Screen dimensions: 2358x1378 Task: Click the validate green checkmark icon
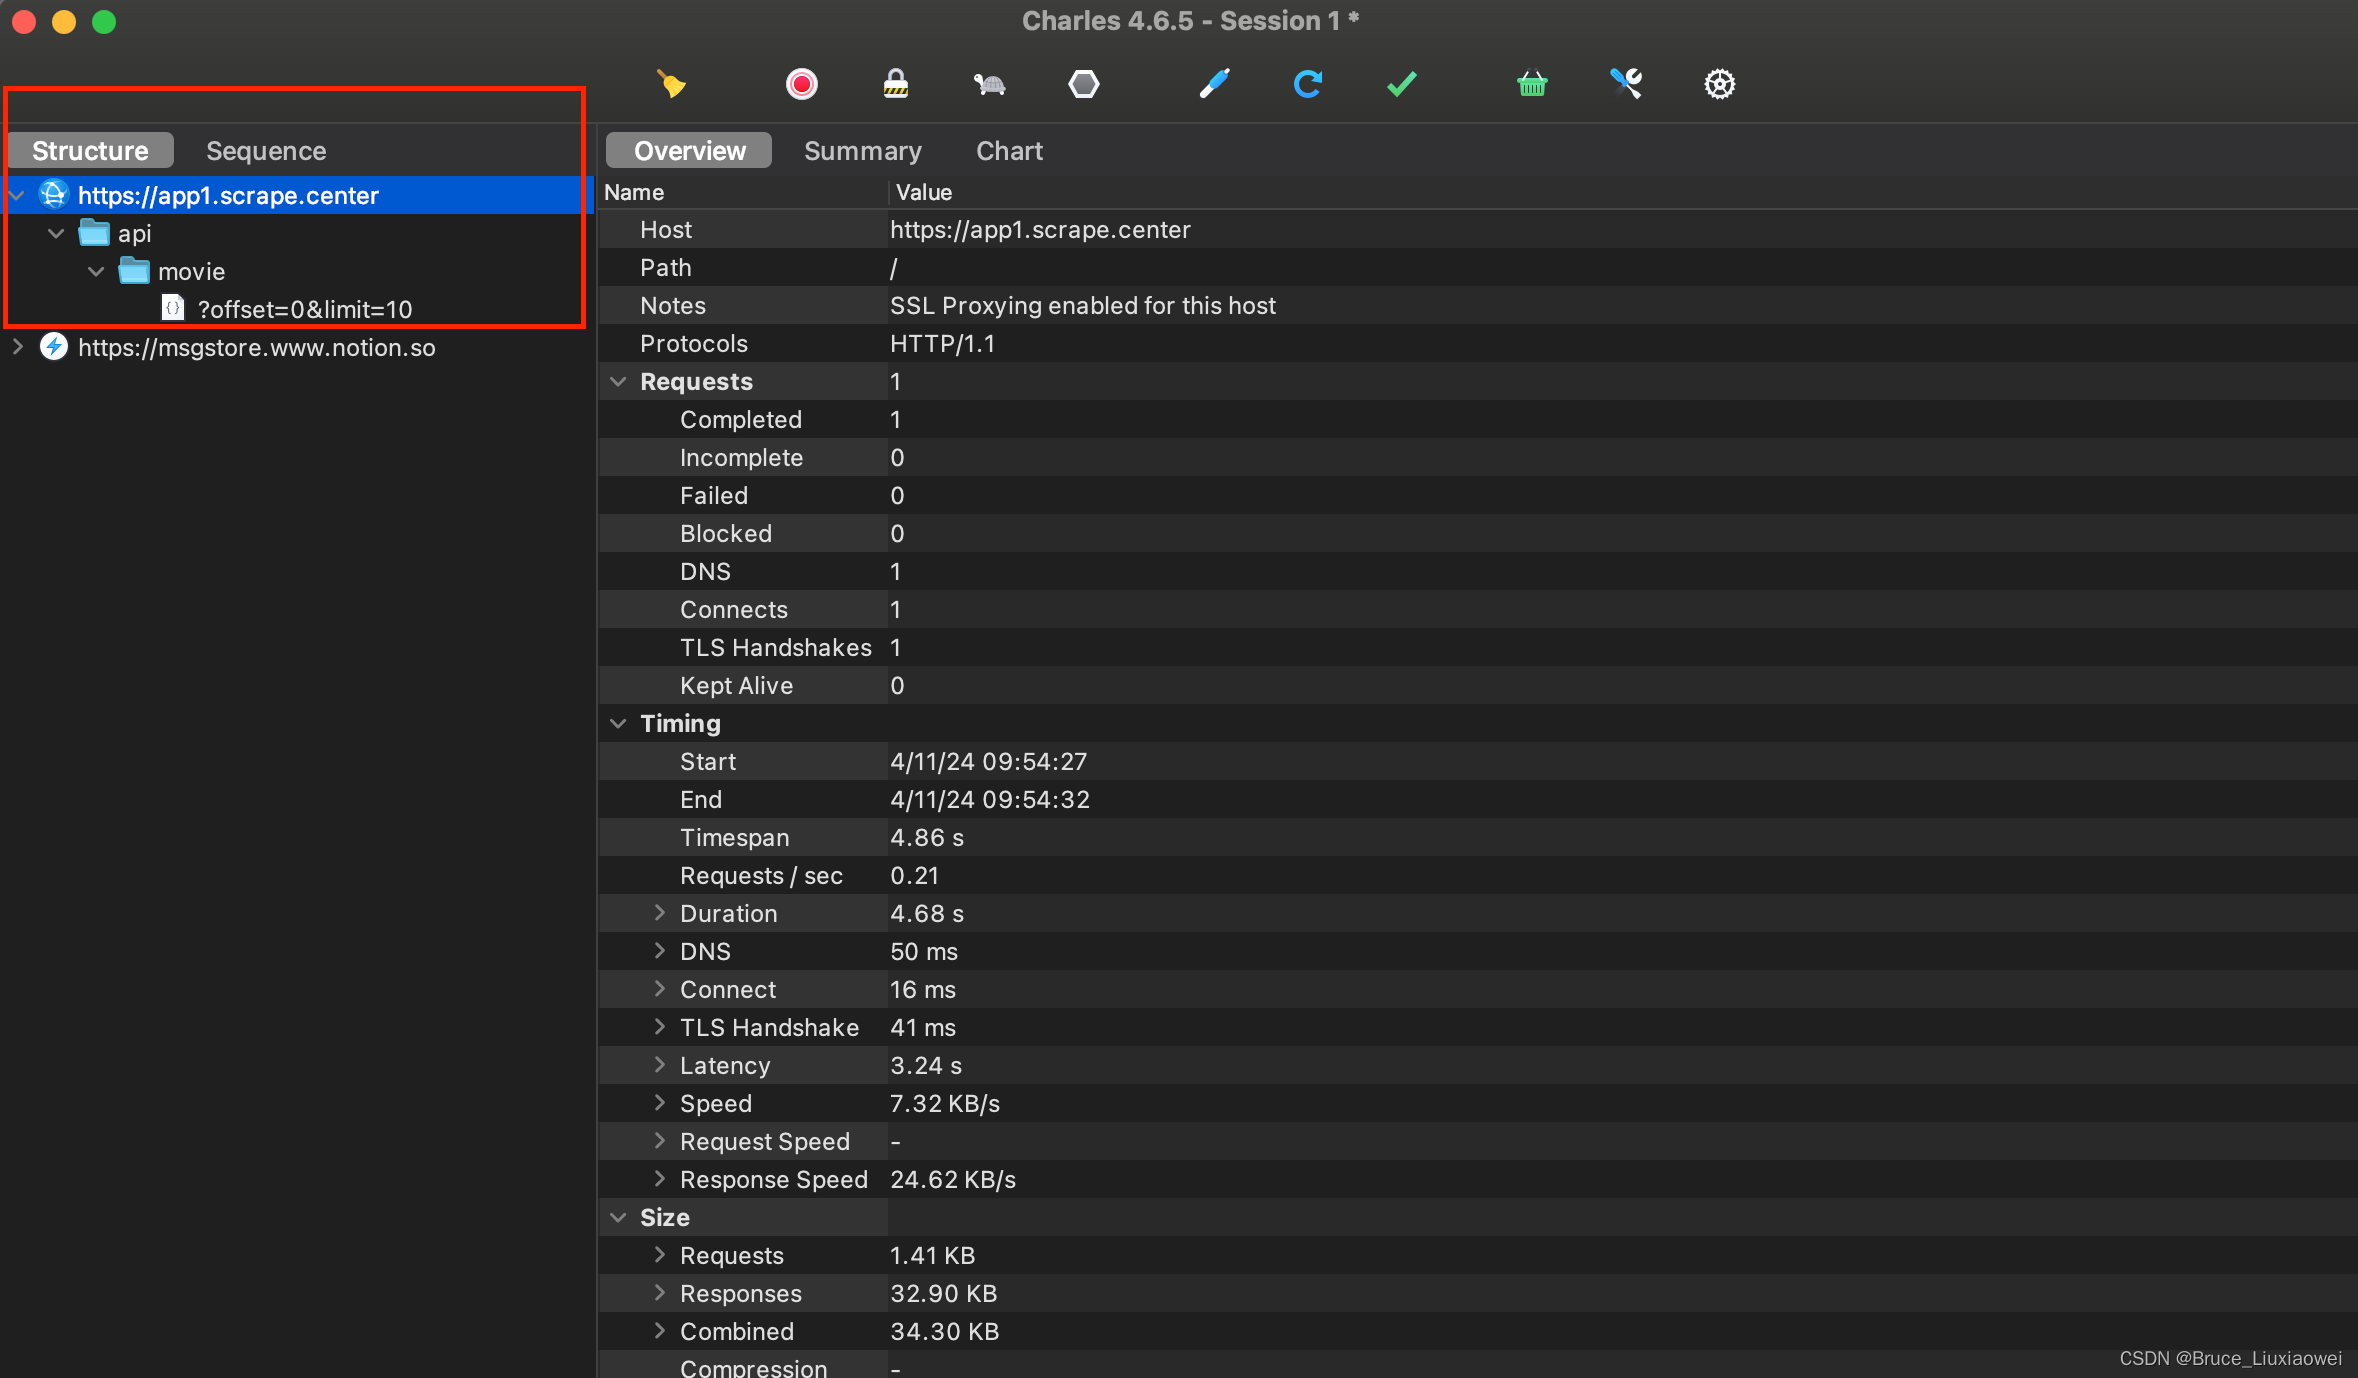pyautogui.click(x=1401, y=84)
